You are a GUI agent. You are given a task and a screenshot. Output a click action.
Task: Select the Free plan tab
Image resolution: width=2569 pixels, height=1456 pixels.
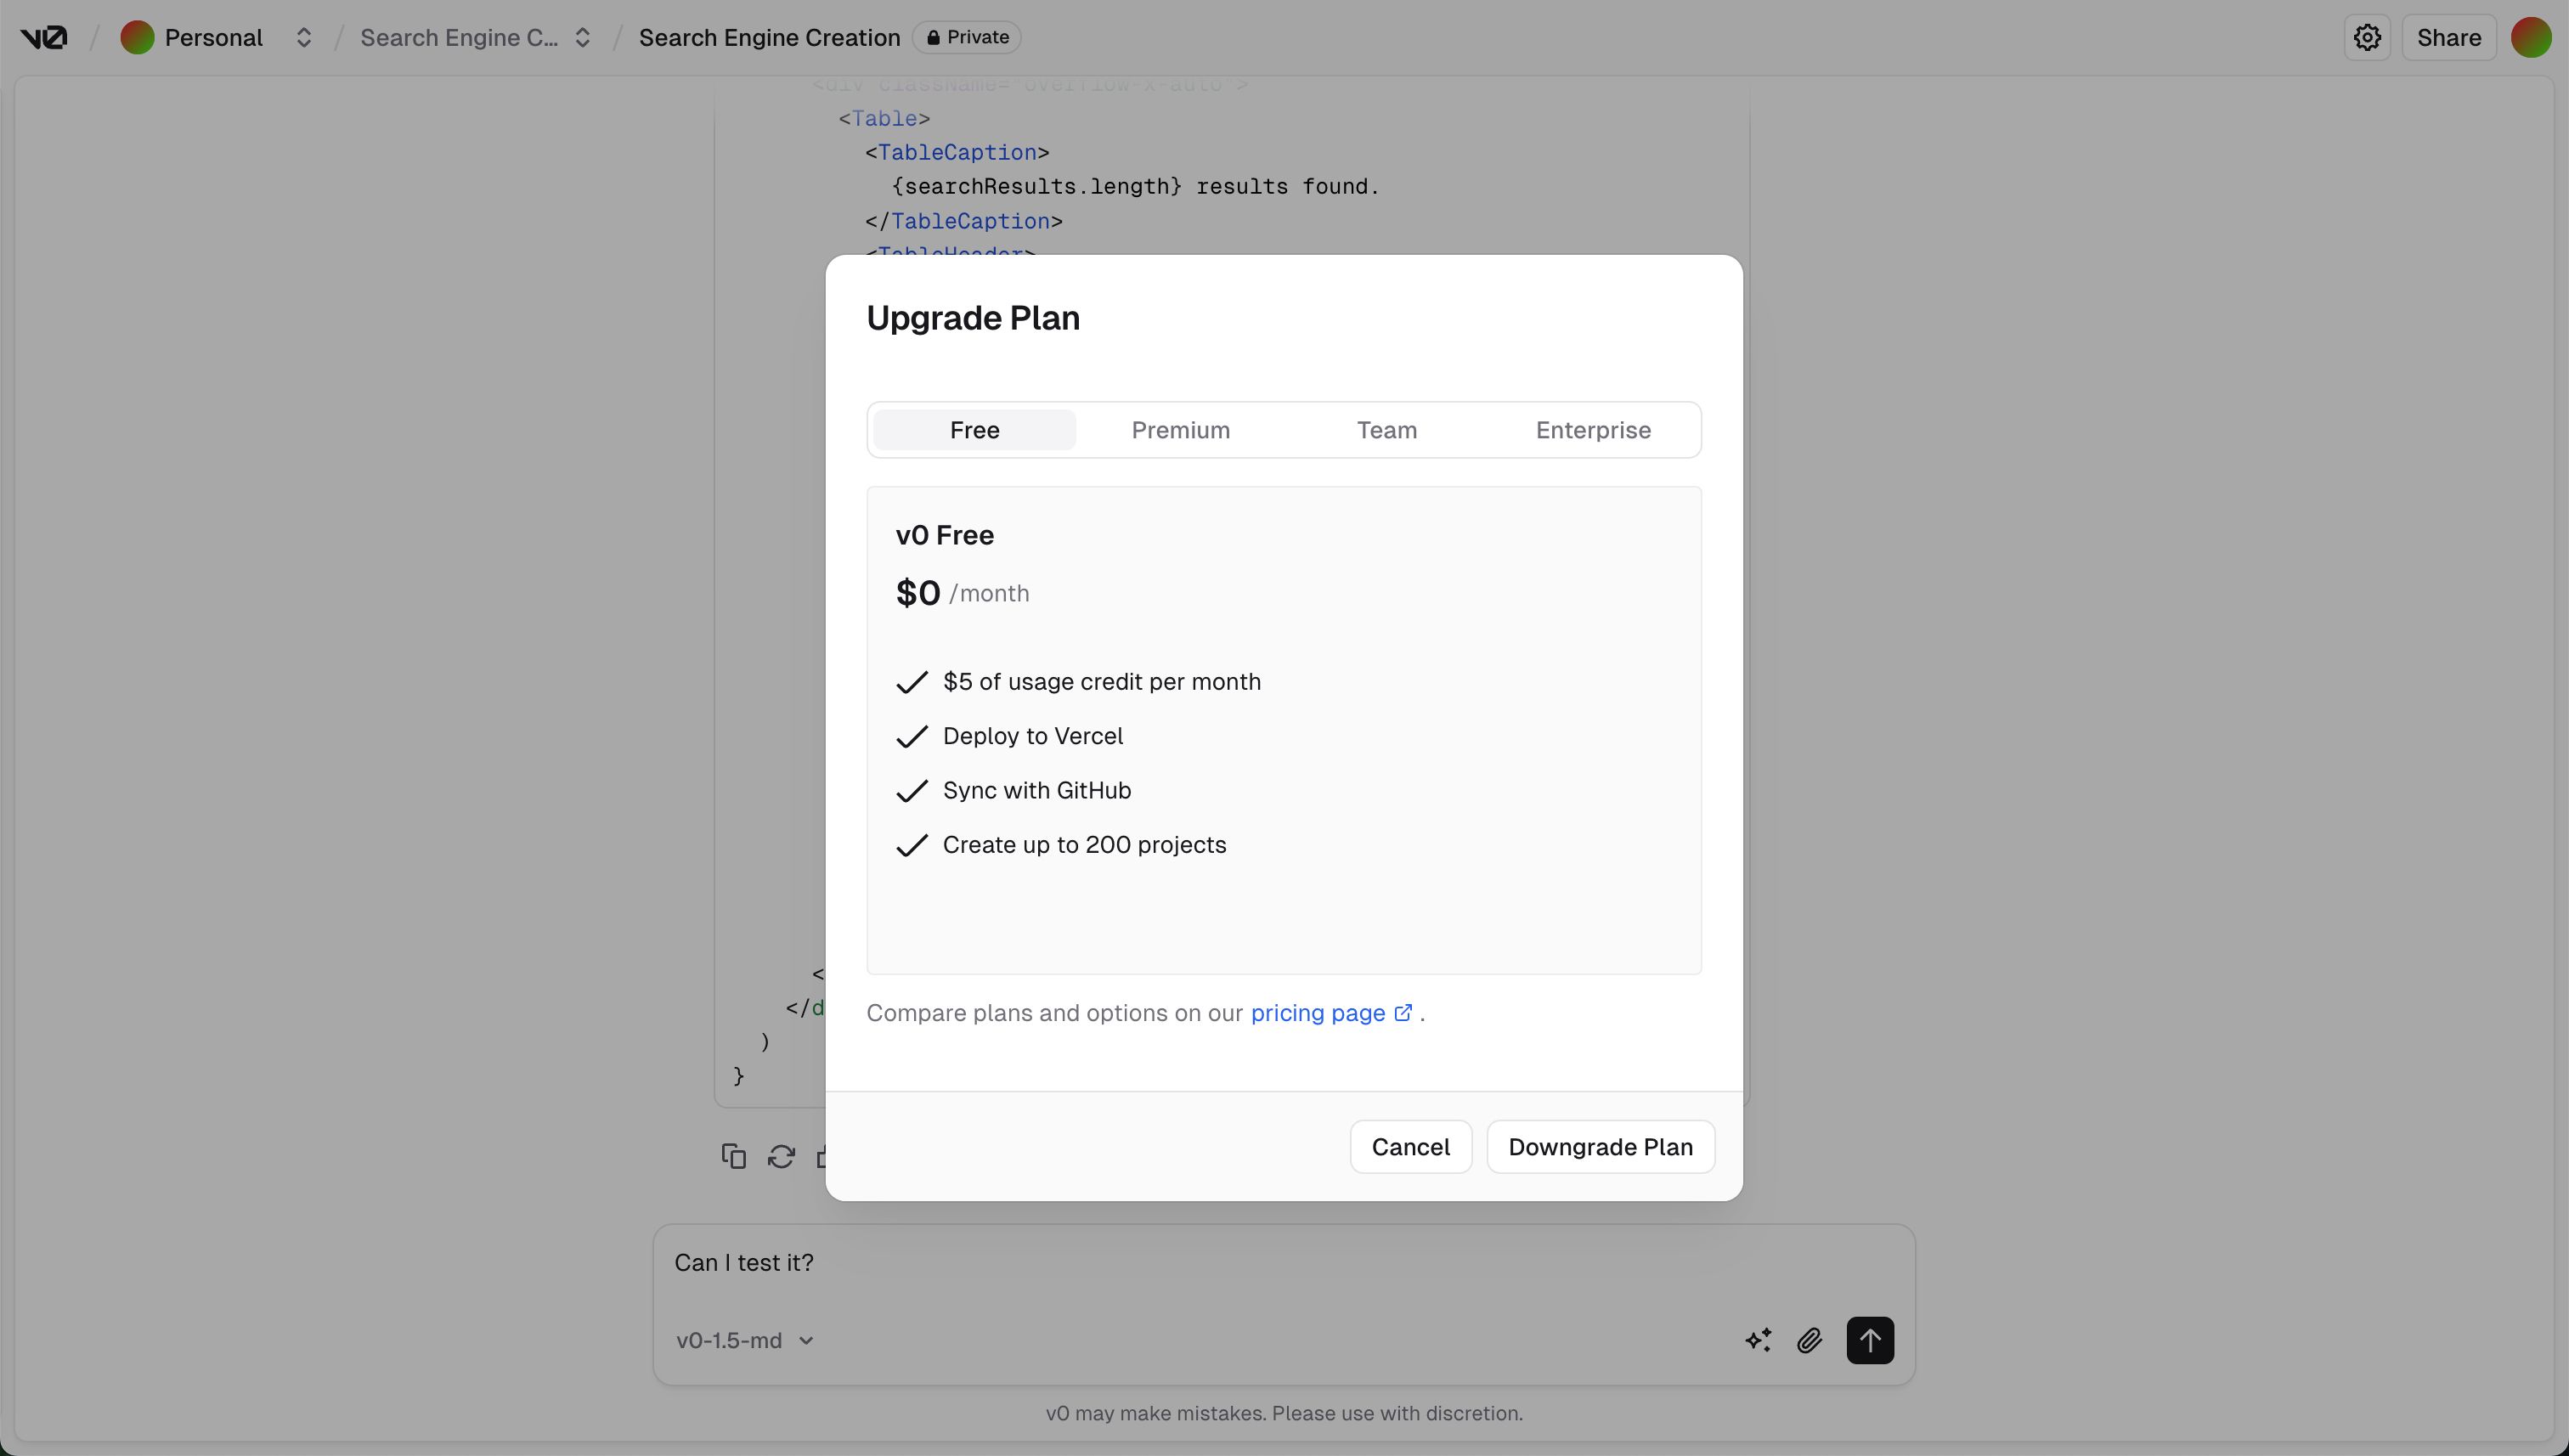coord(974,430)
